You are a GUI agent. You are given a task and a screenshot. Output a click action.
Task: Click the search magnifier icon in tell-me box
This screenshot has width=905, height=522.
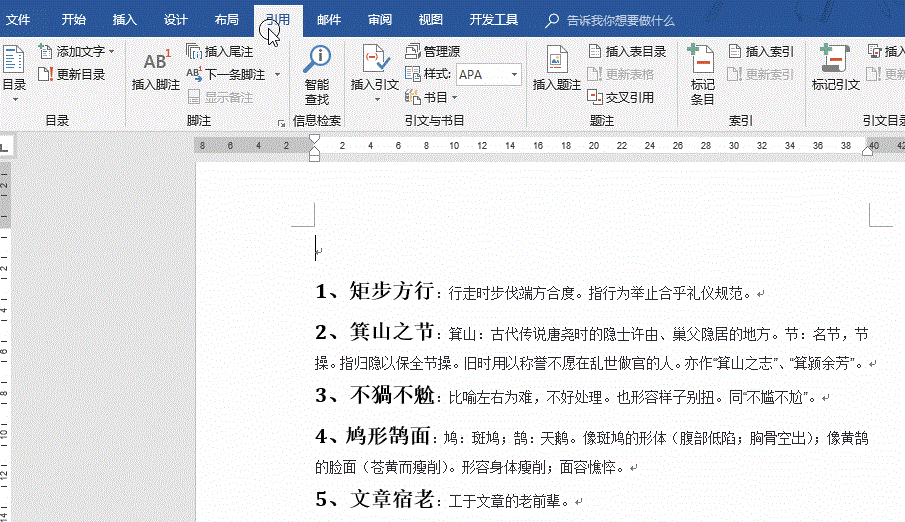pos(552,21)
